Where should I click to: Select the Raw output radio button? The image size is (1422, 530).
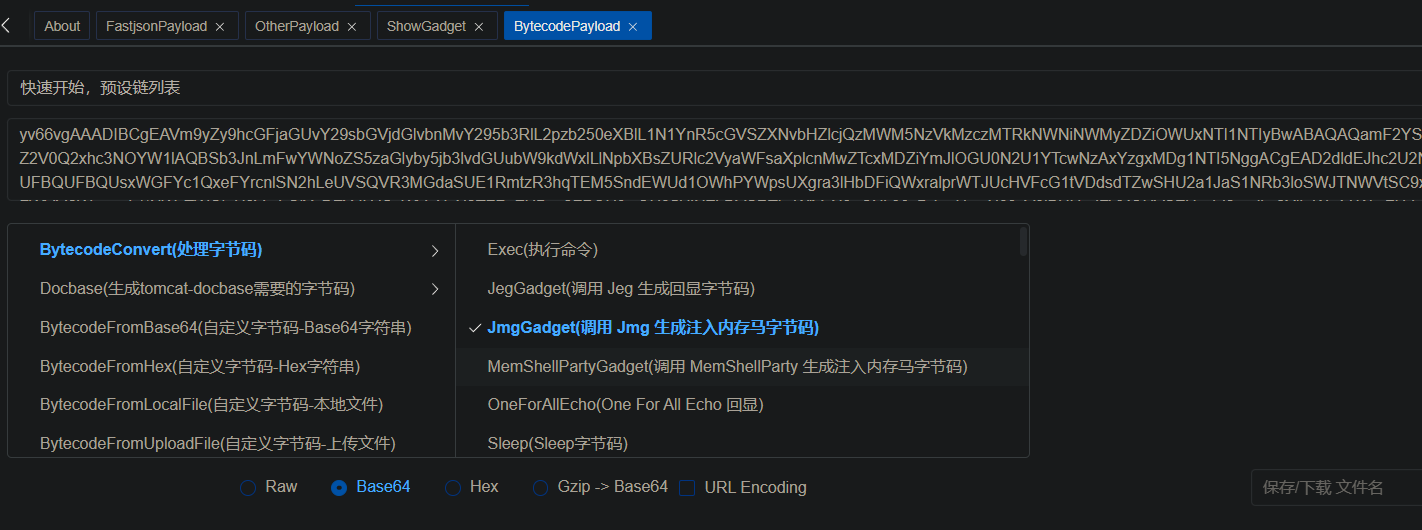click(248, 488)
